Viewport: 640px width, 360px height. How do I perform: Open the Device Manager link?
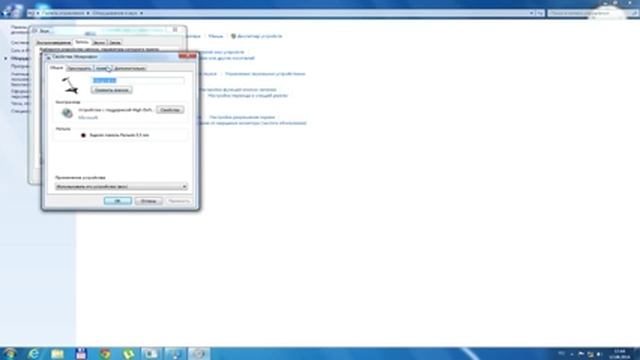pos(260,36)
